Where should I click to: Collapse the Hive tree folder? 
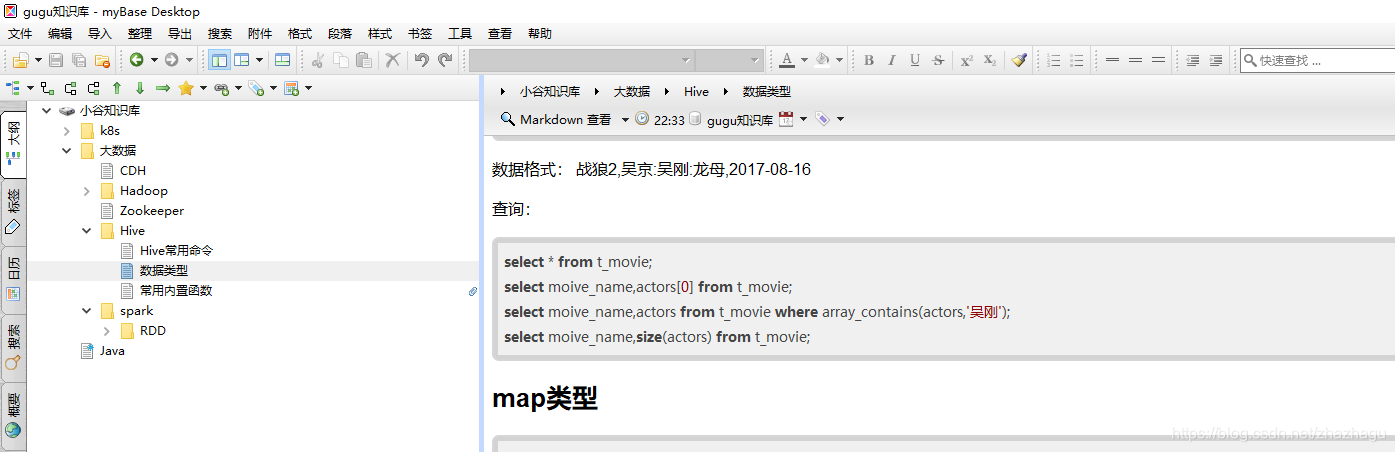87,230
